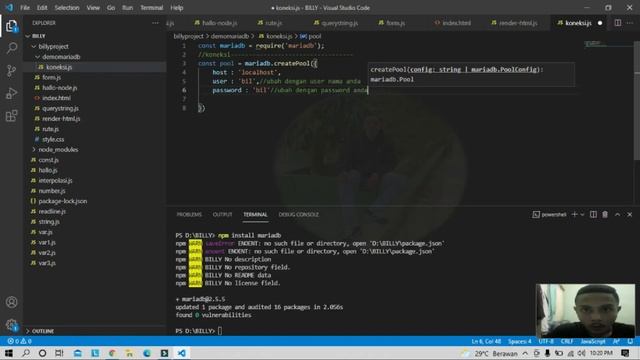Open Cortana circle in taskbar

(42, 353)
